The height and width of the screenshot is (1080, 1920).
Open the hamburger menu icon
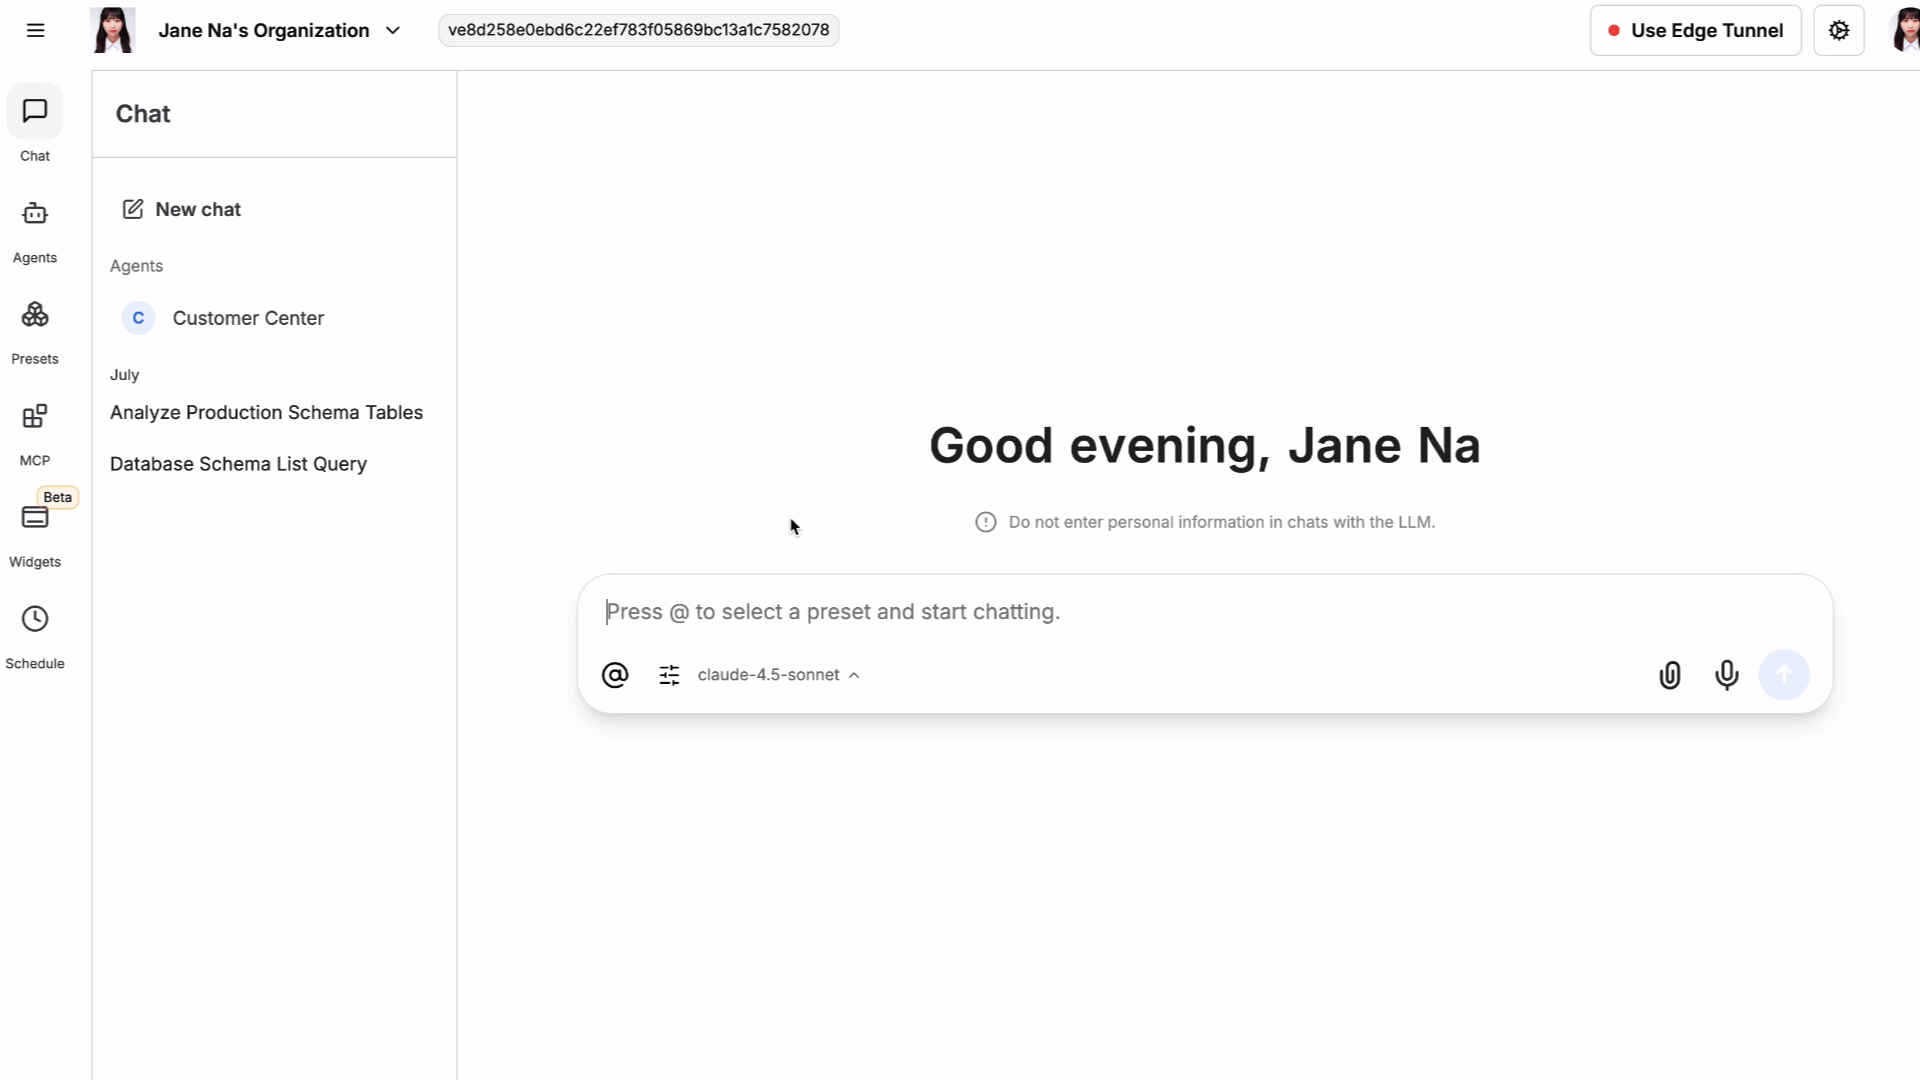click(x=35, y=30)
